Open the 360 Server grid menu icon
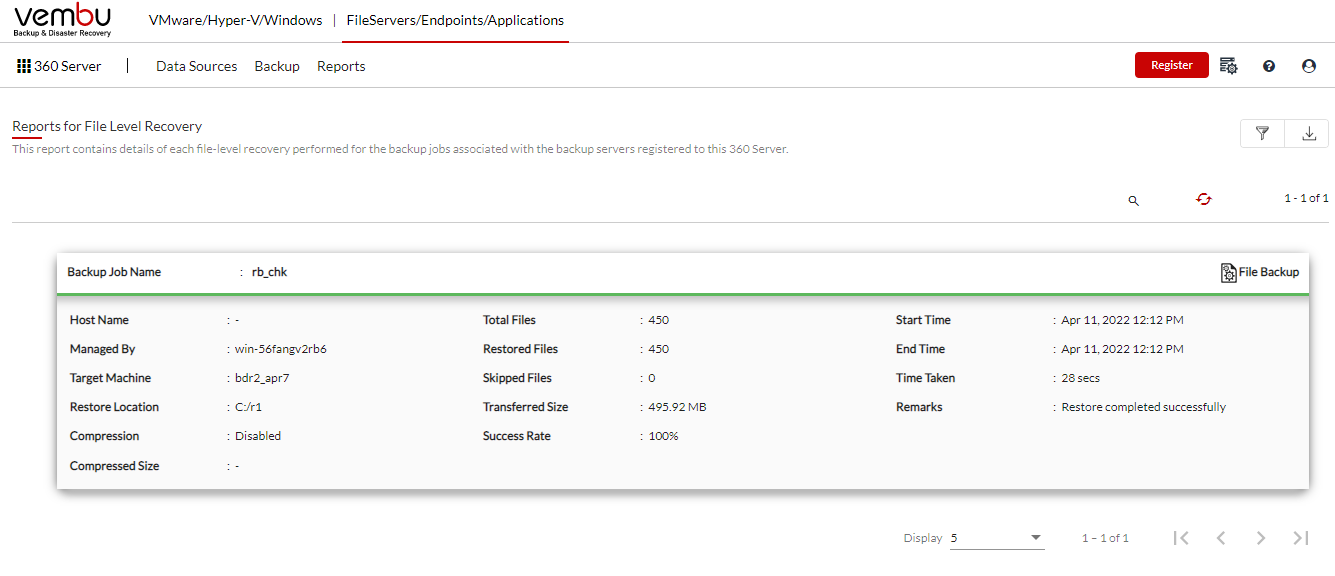 tap(24, 66)
